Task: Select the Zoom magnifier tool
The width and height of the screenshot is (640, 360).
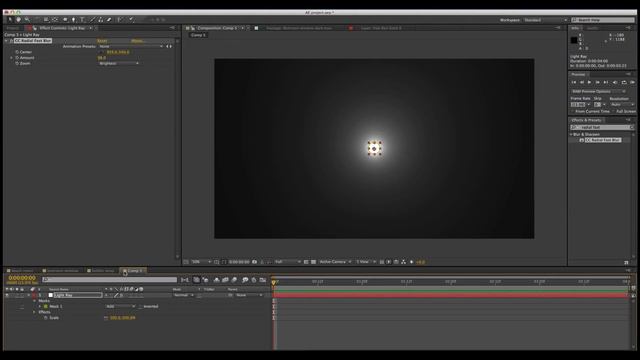Action: click(27, 20)
